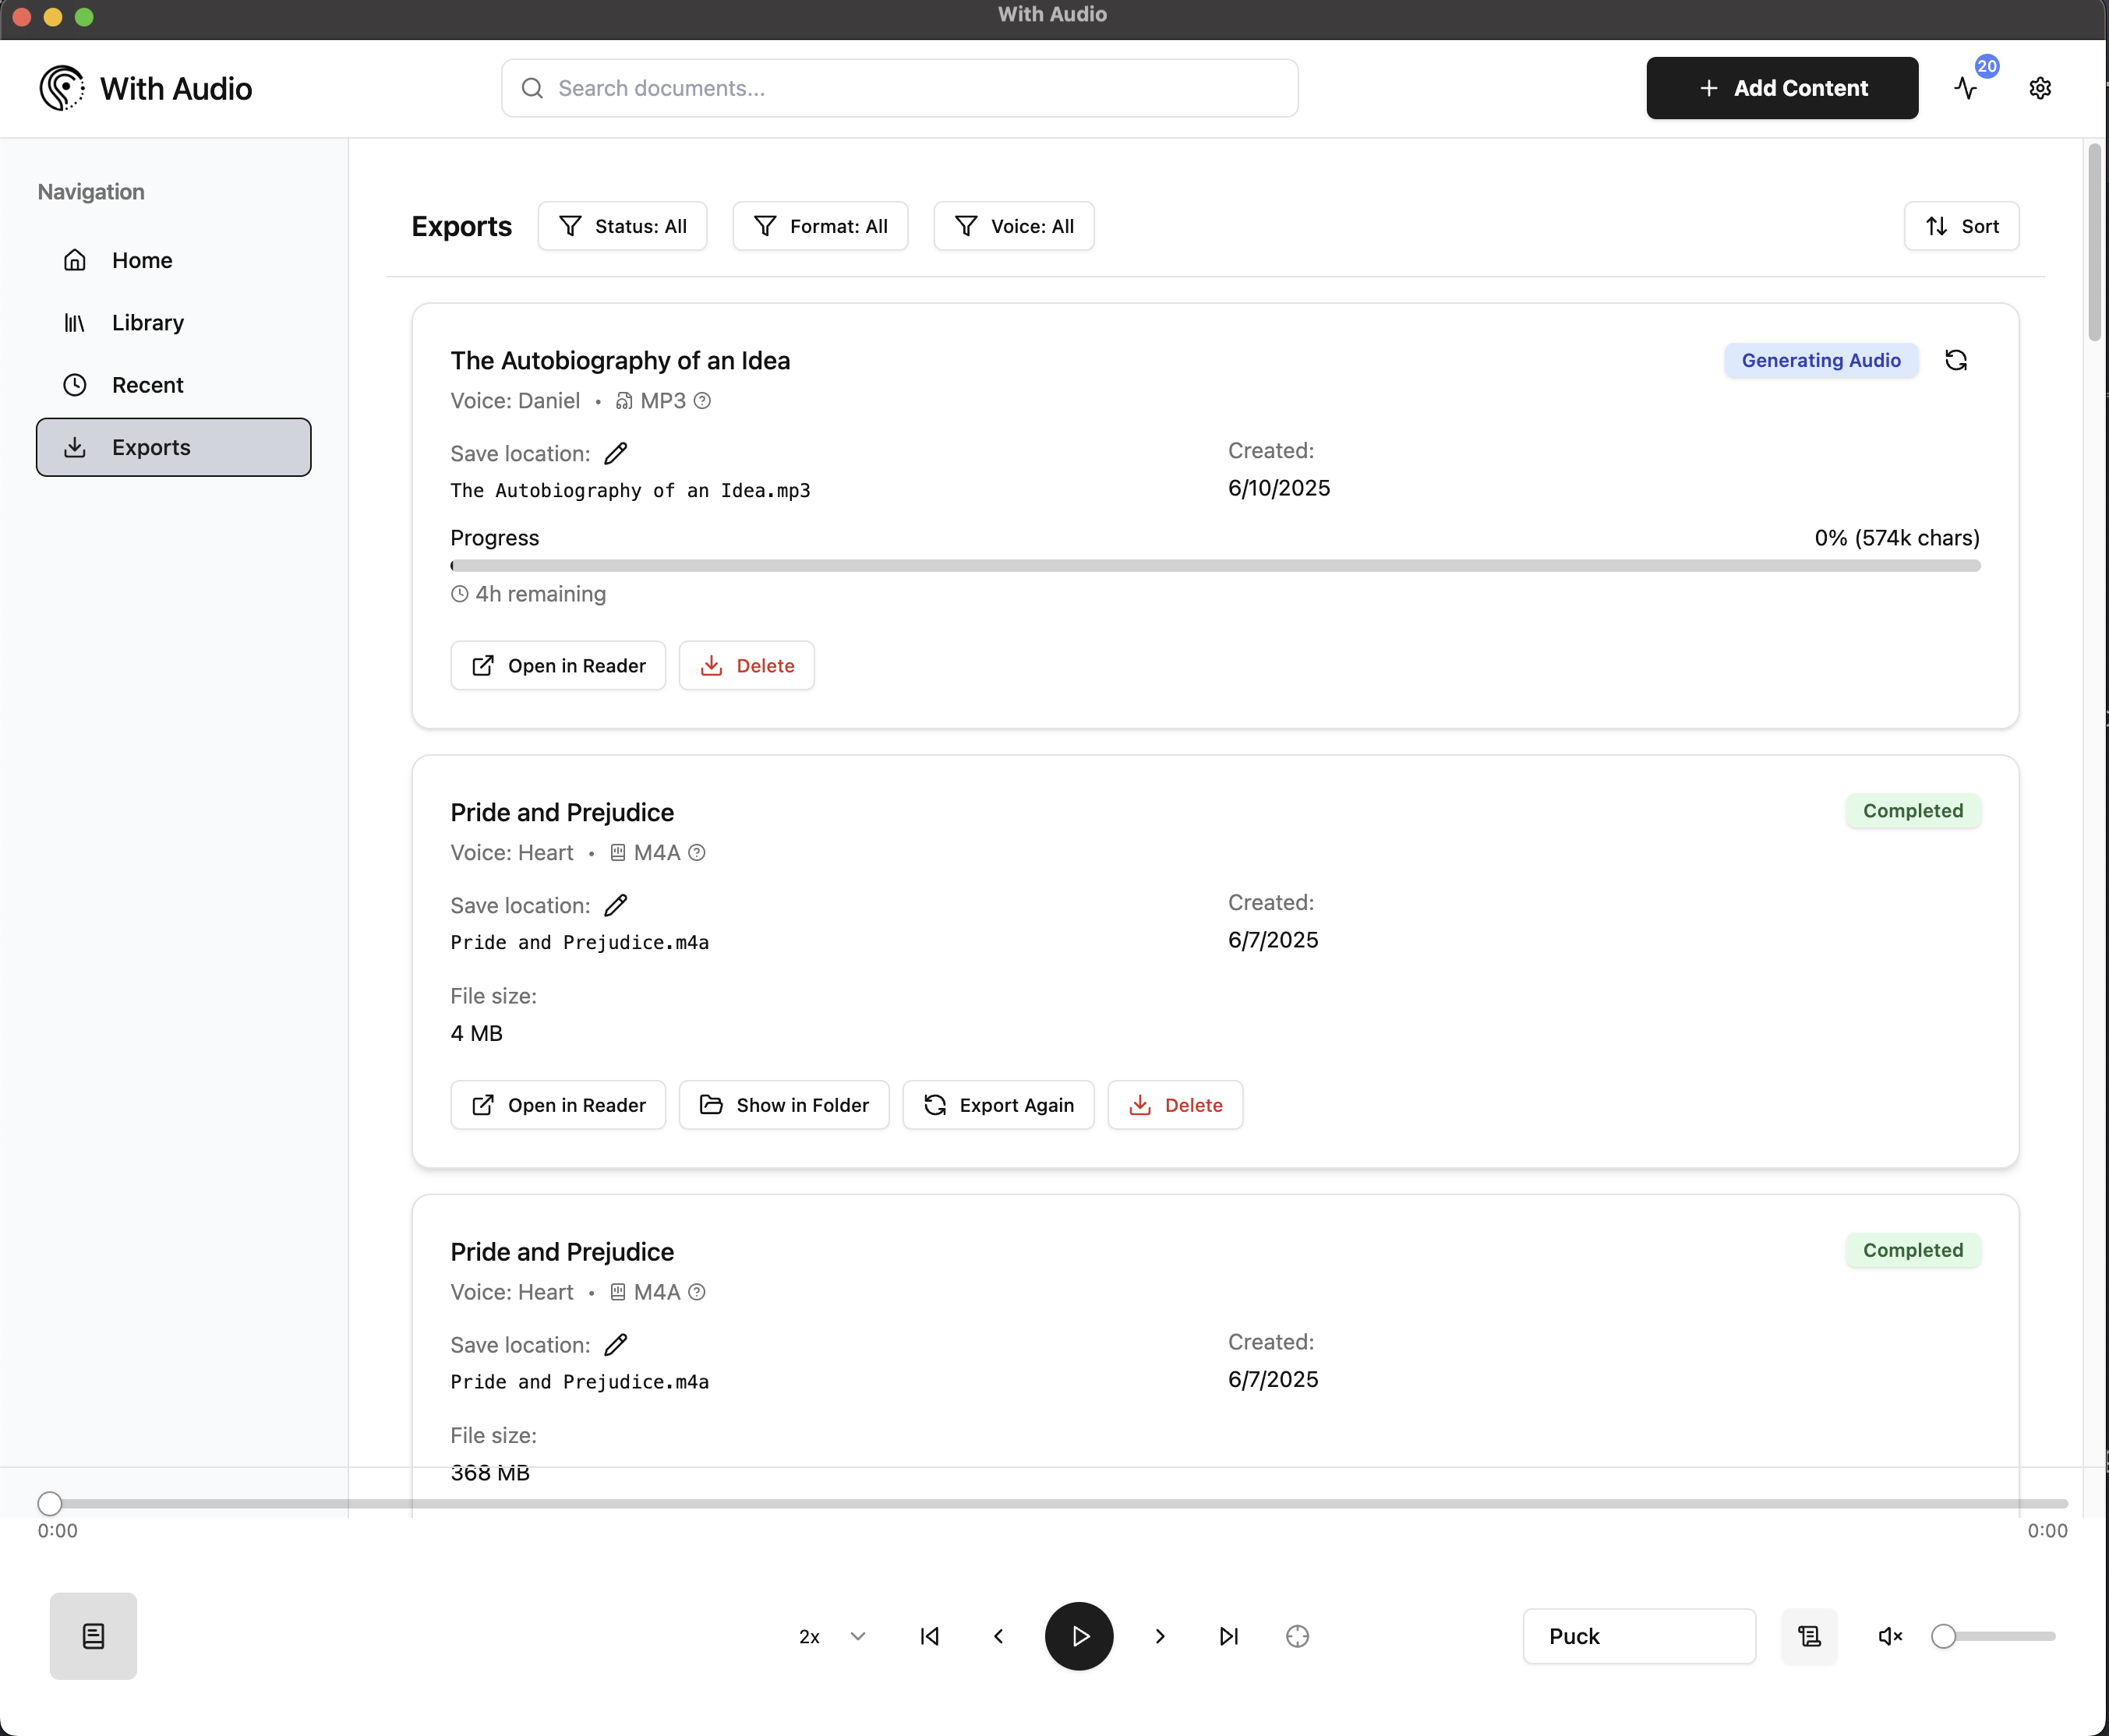Open the transcript panel at bottom left
The height and width of the screenshot is (1736, 2109).
tap(93, 1636)
